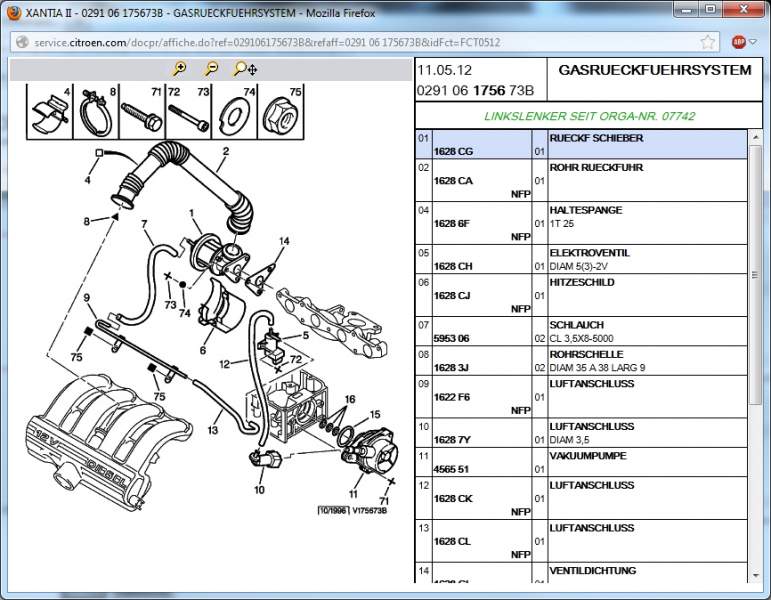Click callout number 14 on diagram

tap(284, 241)
